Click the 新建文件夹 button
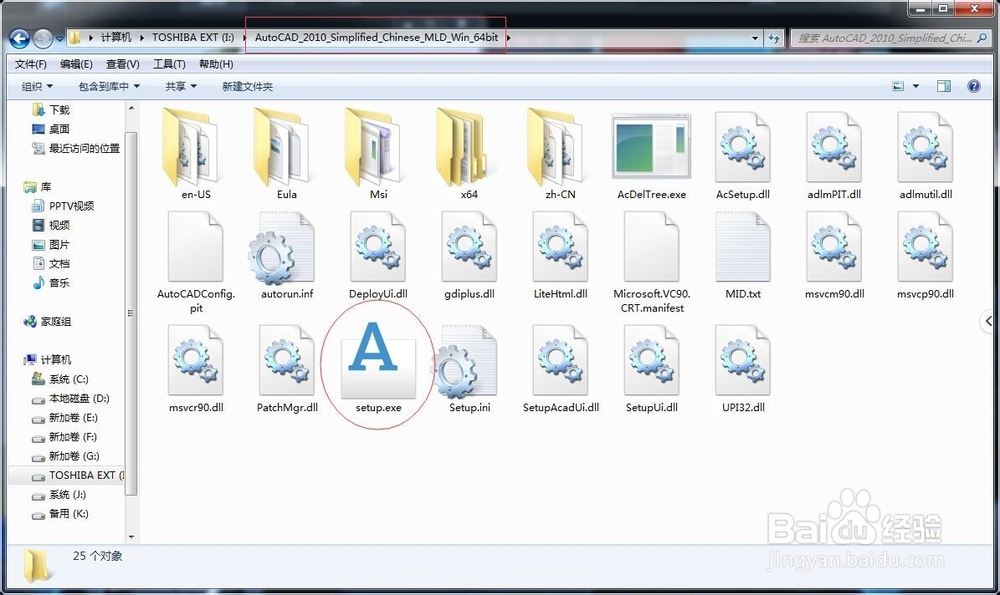This screenshot has width=1000, height=595. click(247, 86)
